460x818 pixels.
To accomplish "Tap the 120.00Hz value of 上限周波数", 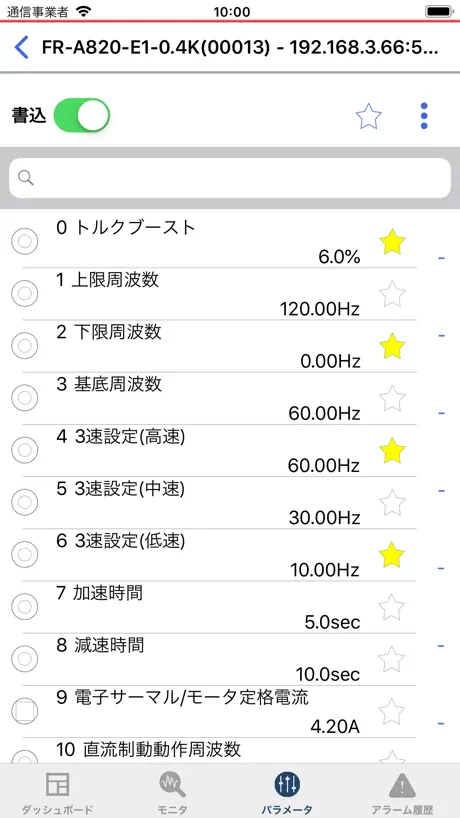I will tap(320, 309).
